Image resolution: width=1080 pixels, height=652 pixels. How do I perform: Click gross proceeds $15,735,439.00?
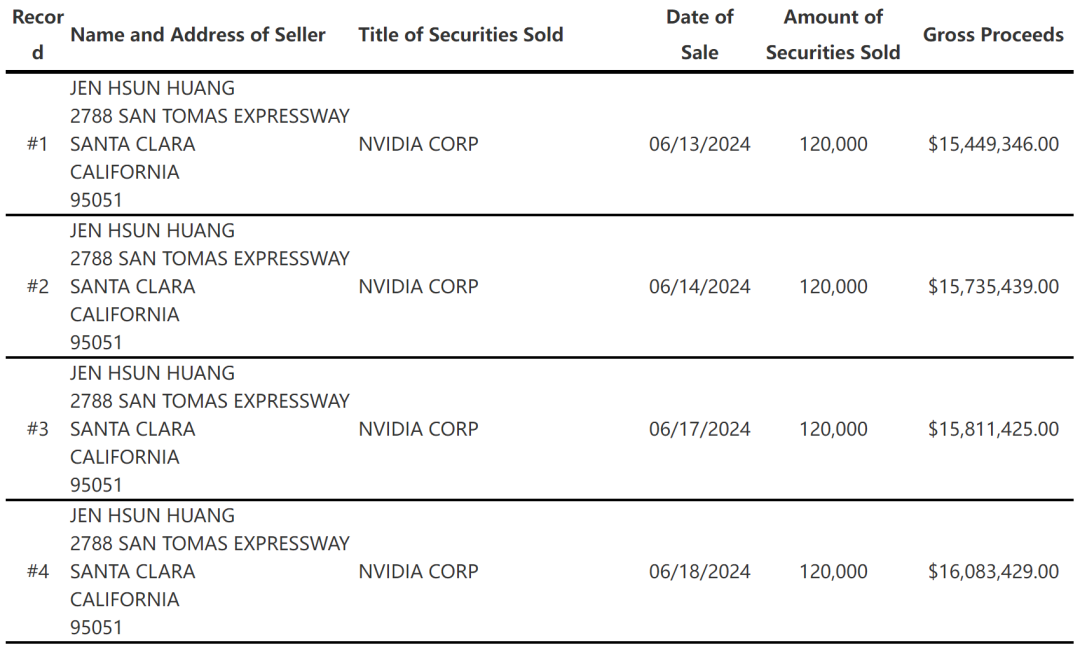click(x=993, y=287)
